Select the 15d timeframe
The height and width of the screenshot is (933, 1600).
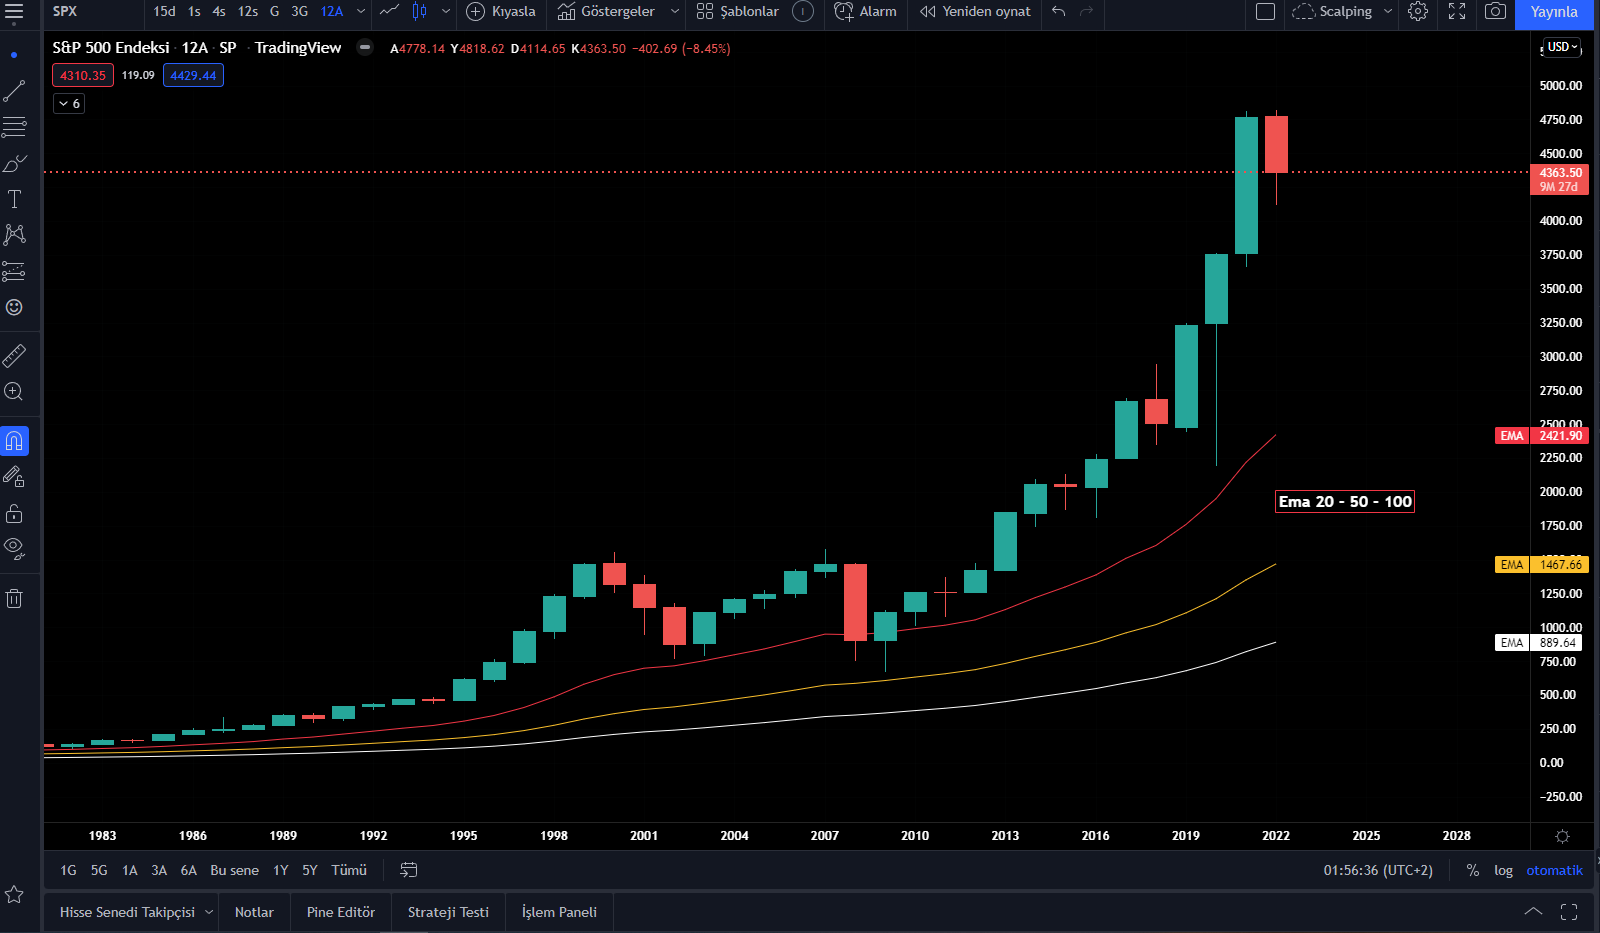[164, 12]
